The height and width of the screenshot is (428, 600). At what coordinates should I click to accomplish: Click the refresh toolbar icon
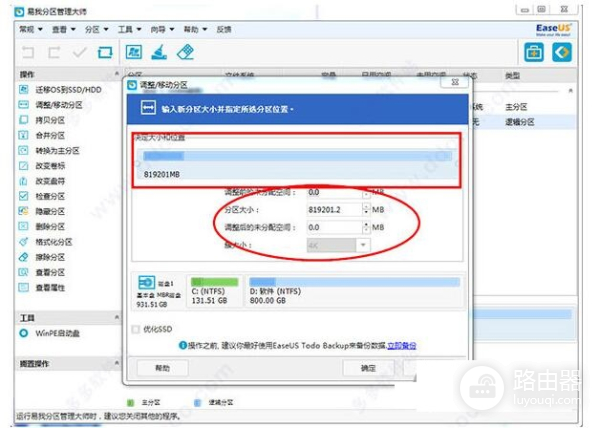[105, 51]
